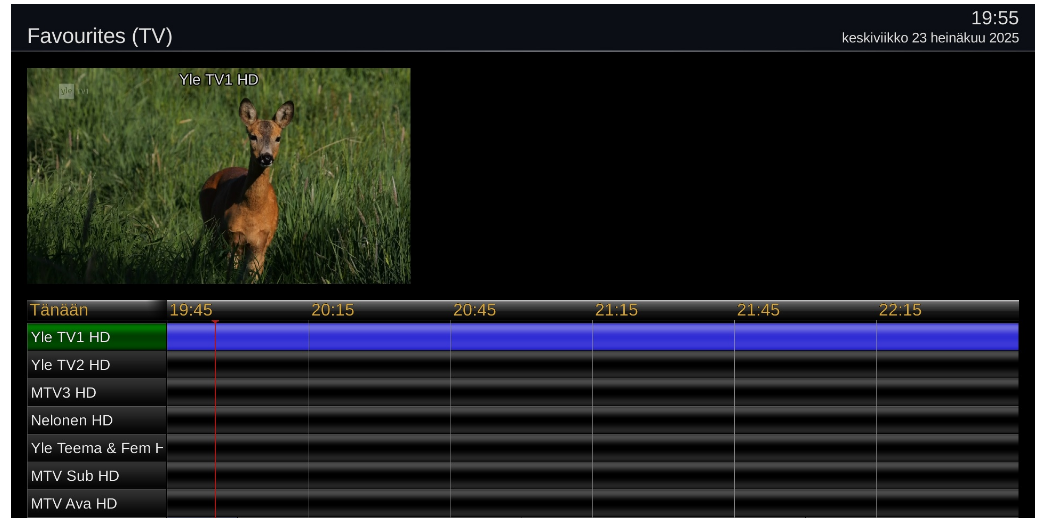Select the MTV3 HD channel

(97, 392)
